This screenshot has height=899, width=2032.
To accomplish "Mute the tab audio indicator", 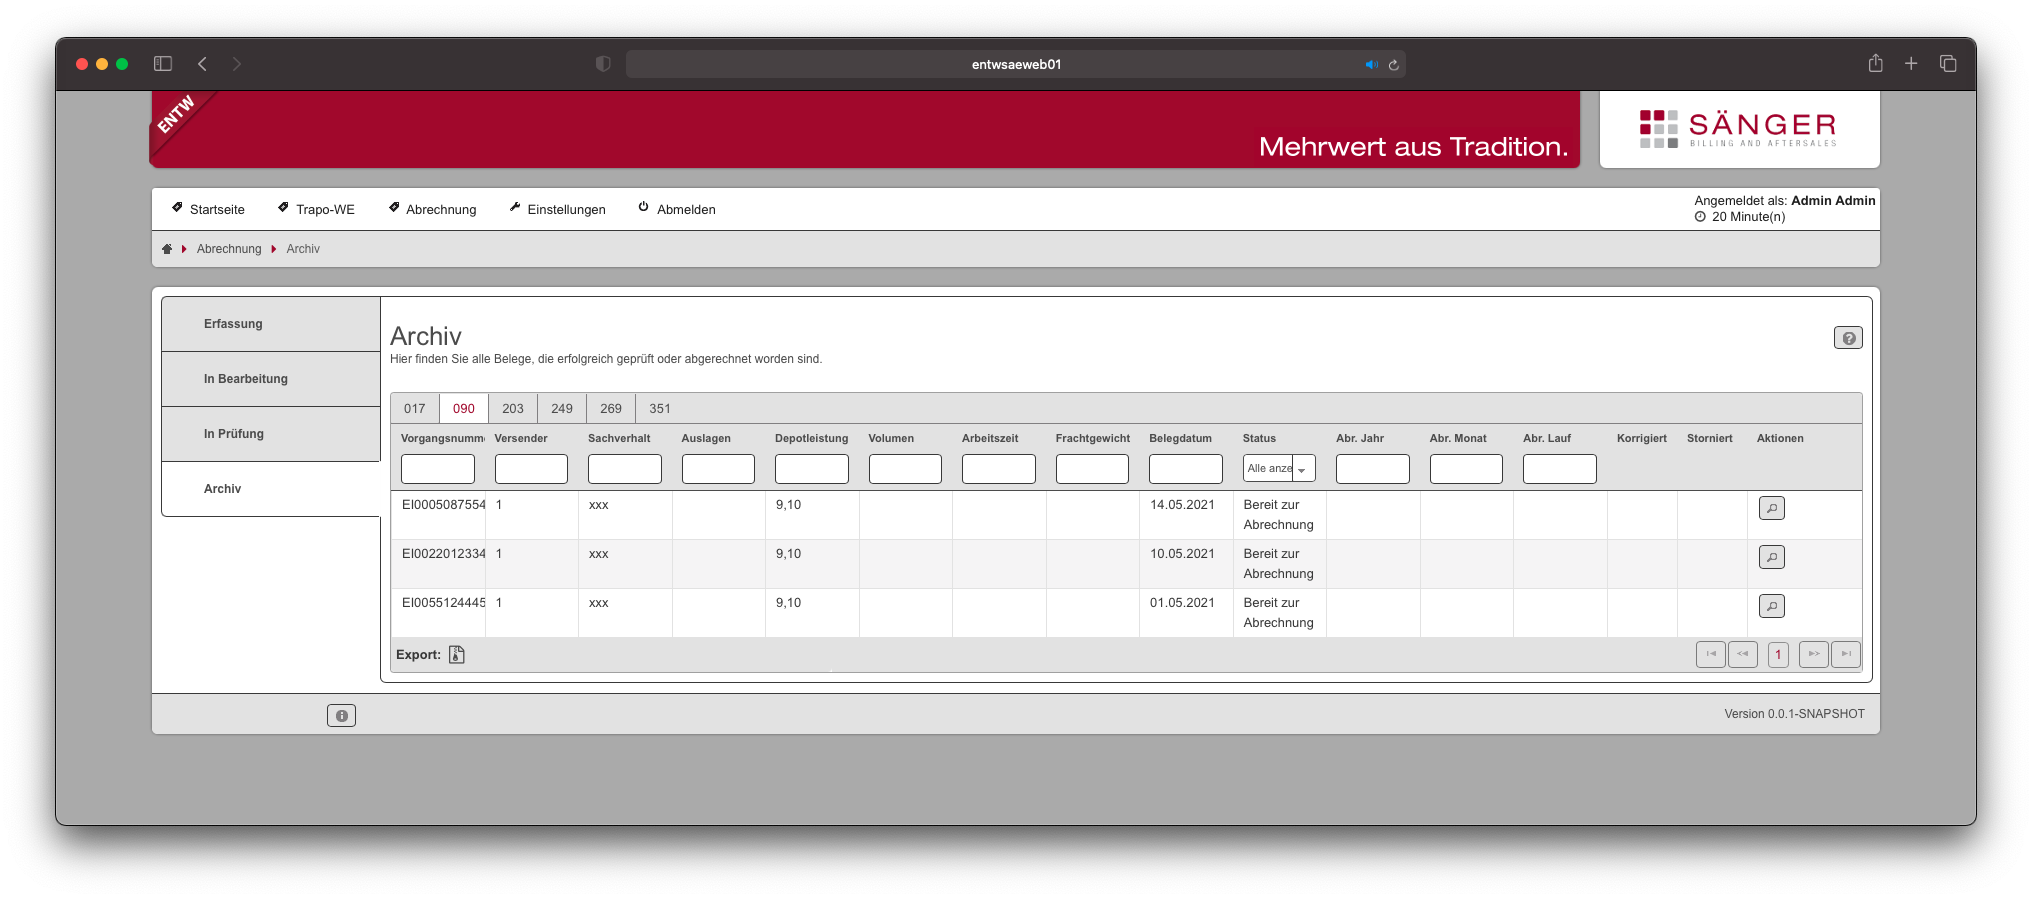I will pyautogui.click(x=1371, y=65).
